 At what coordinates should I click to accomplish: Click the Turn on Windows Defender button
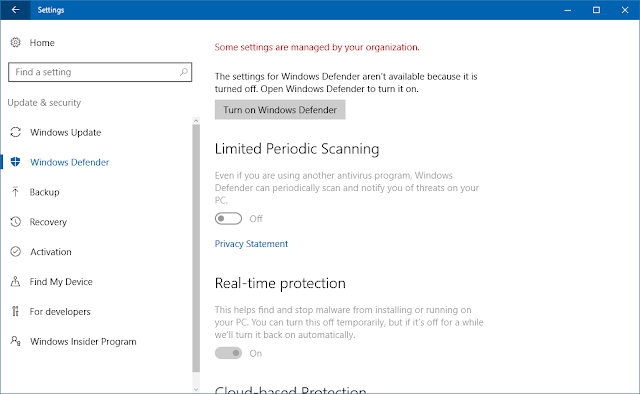click(280, 109)
